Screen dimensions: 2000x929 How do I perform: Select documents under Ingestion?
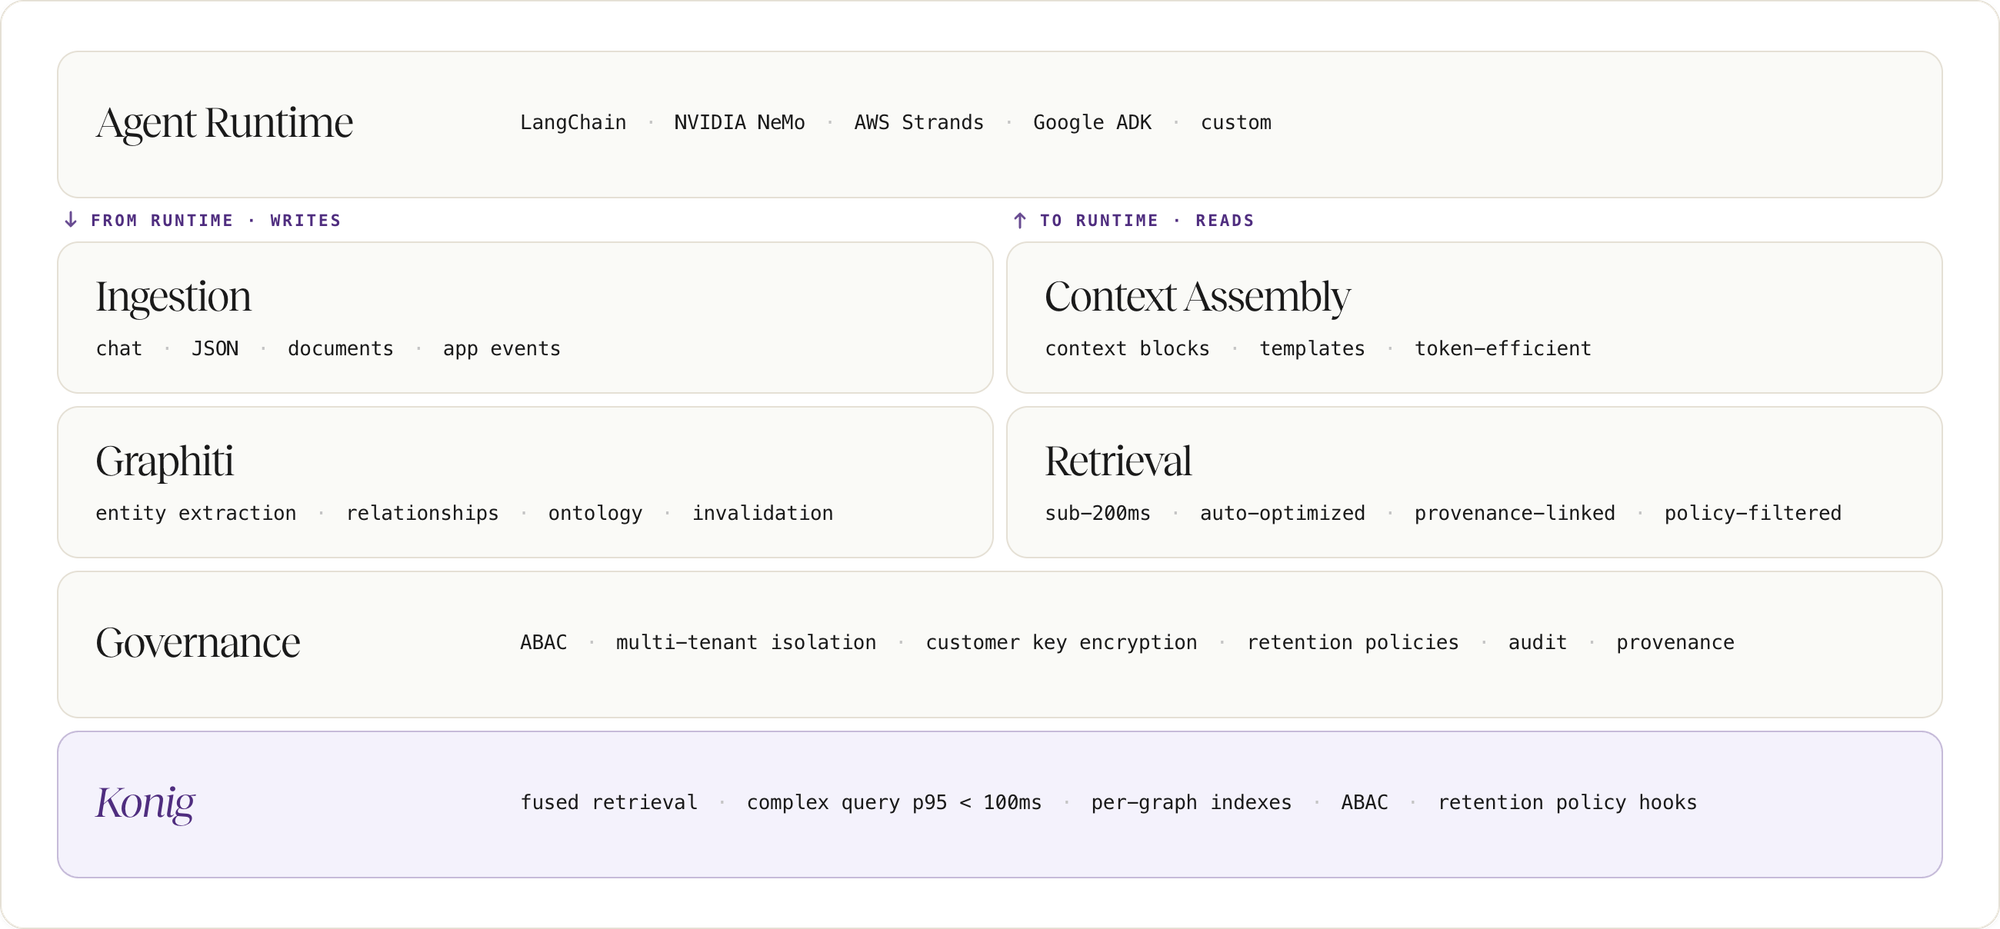coord(340,349)
